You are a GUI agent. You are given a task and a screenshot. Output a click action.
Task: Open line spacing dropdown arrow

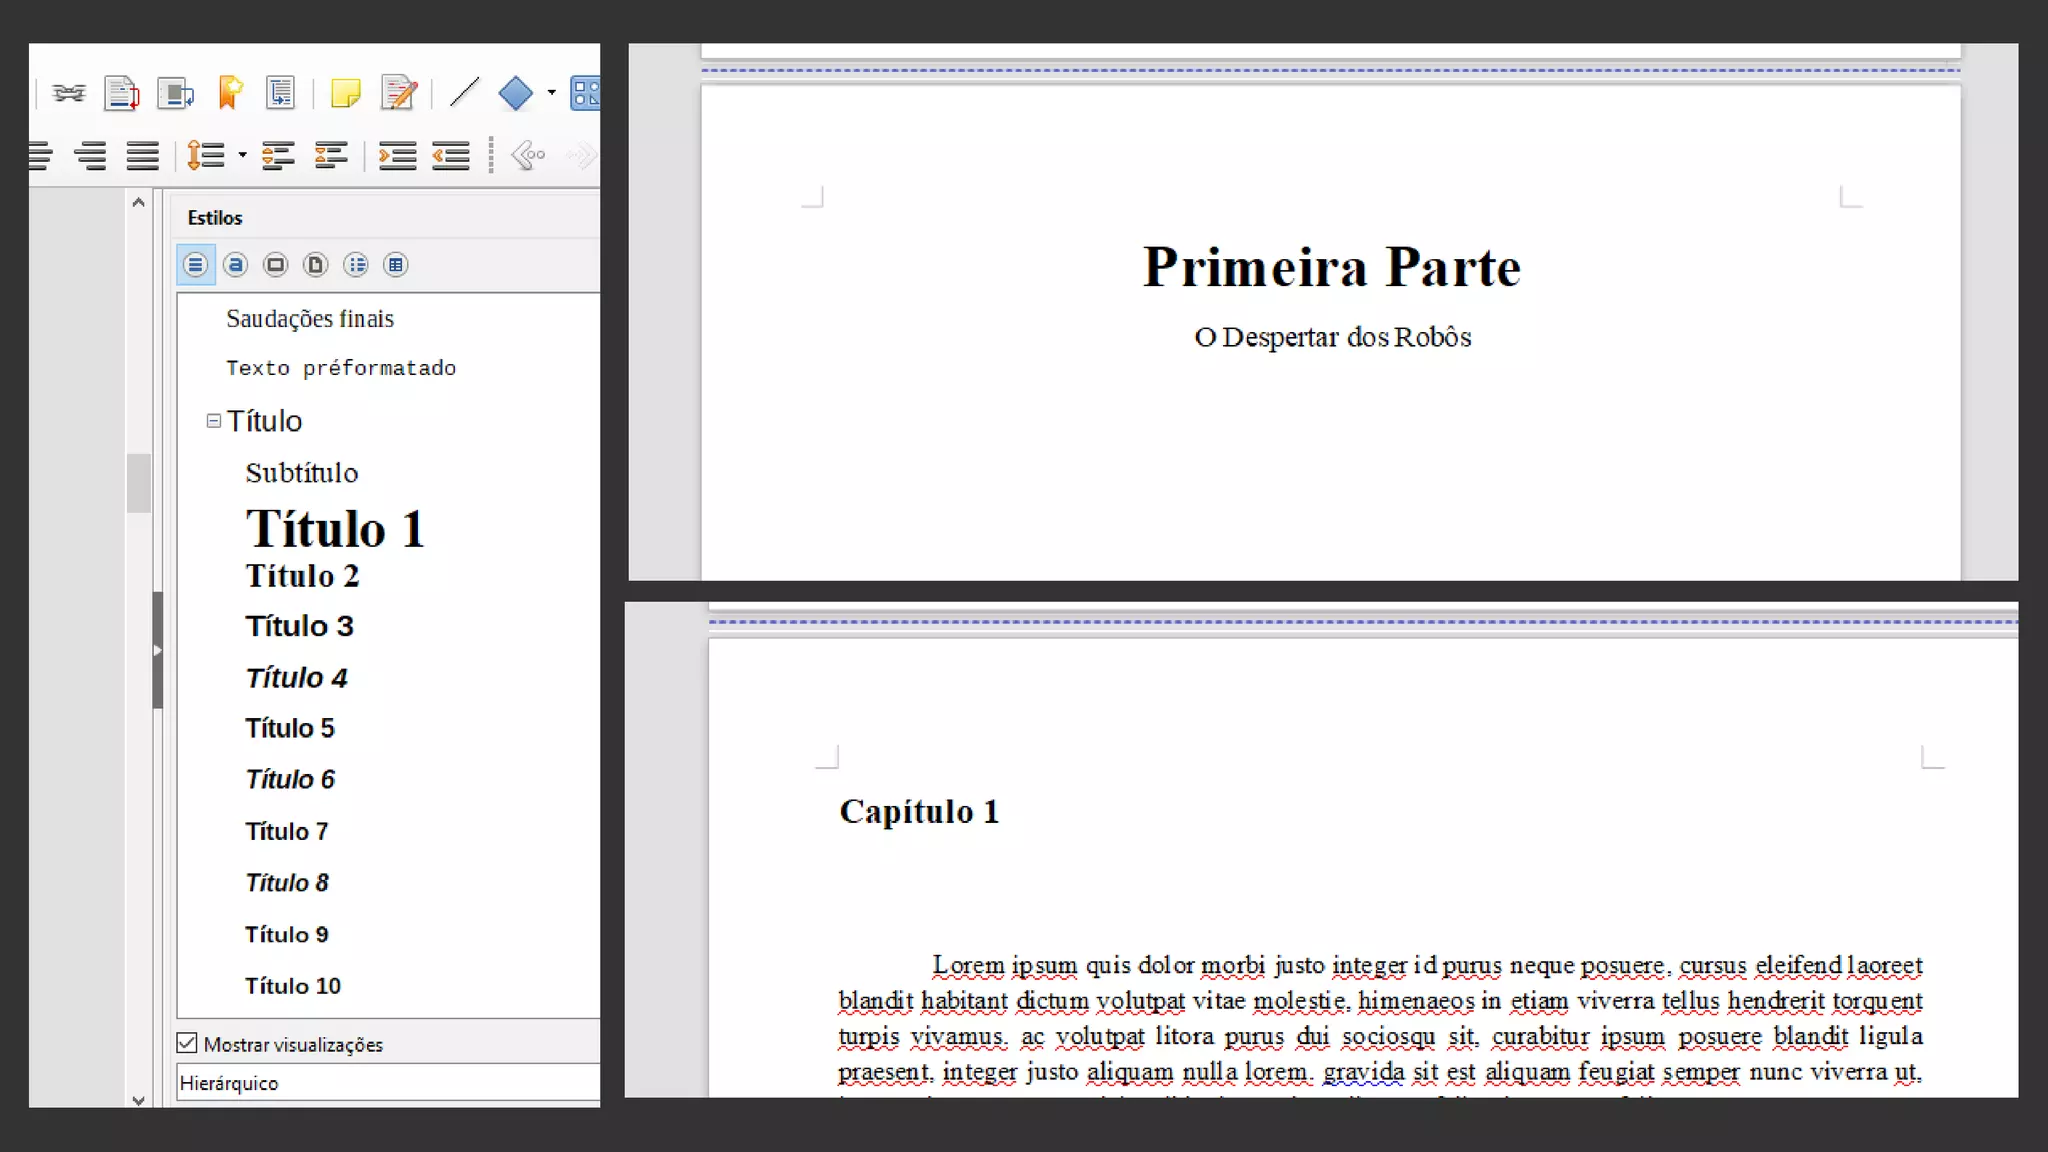click(x=242, y=156)
